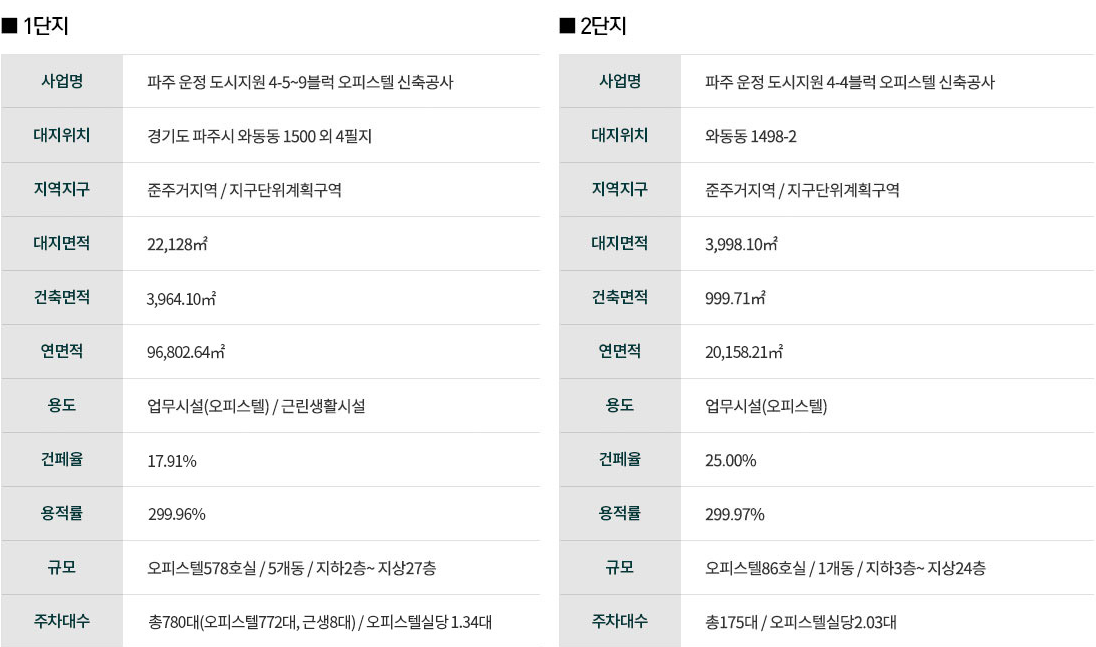The height and width of the screenshot is (647, 1096).
Task: Select the 96,802.64㎡ total floor area
Action: tap(186, 351)
